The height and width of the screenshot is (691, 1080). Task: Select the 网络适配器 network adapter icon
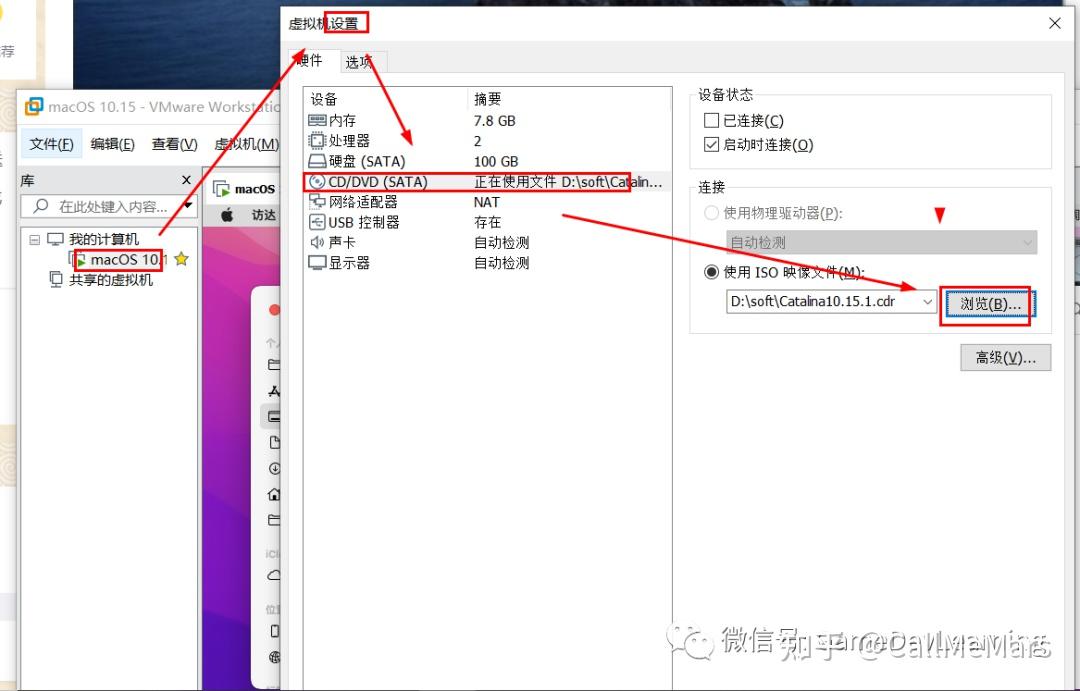(x=317, y=202)
